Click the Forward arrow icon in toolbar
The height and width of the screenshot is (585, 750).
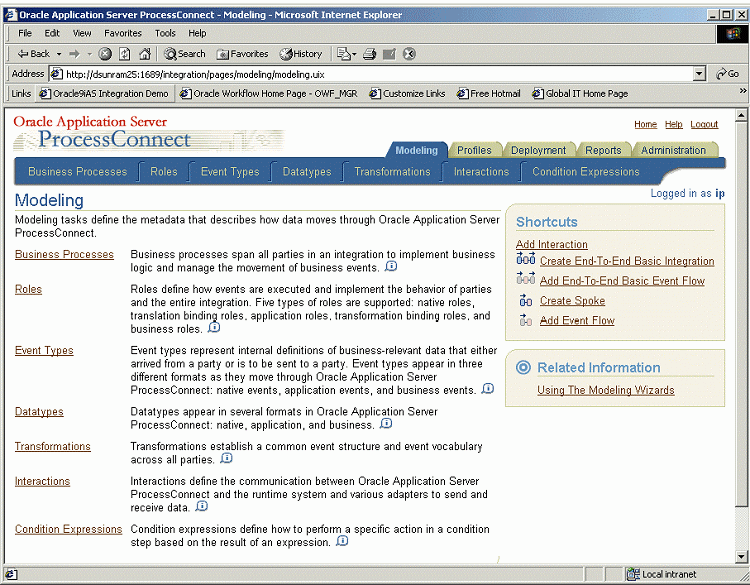[74, 54]
